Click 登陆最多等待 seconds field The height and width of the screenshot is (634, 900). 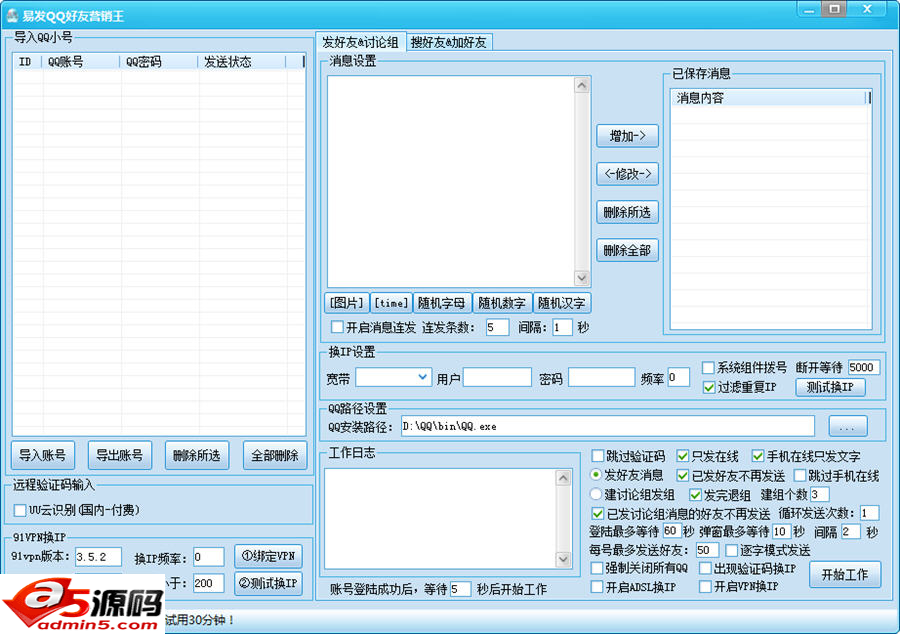pyautogui.click(x=672, y=531)
